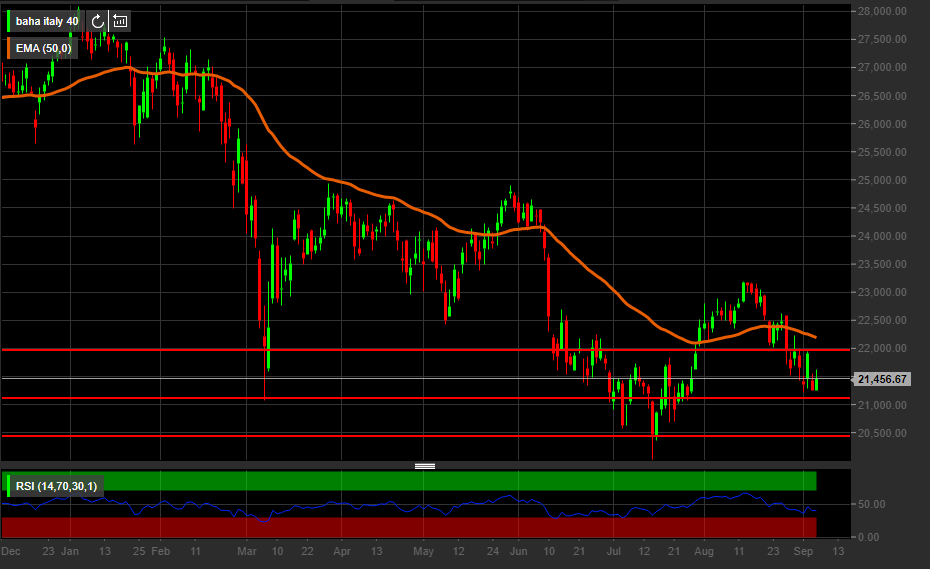Screen dimensions: 930x569
Task: Click the refresh chart icon
Action: (x=97, y=22)
